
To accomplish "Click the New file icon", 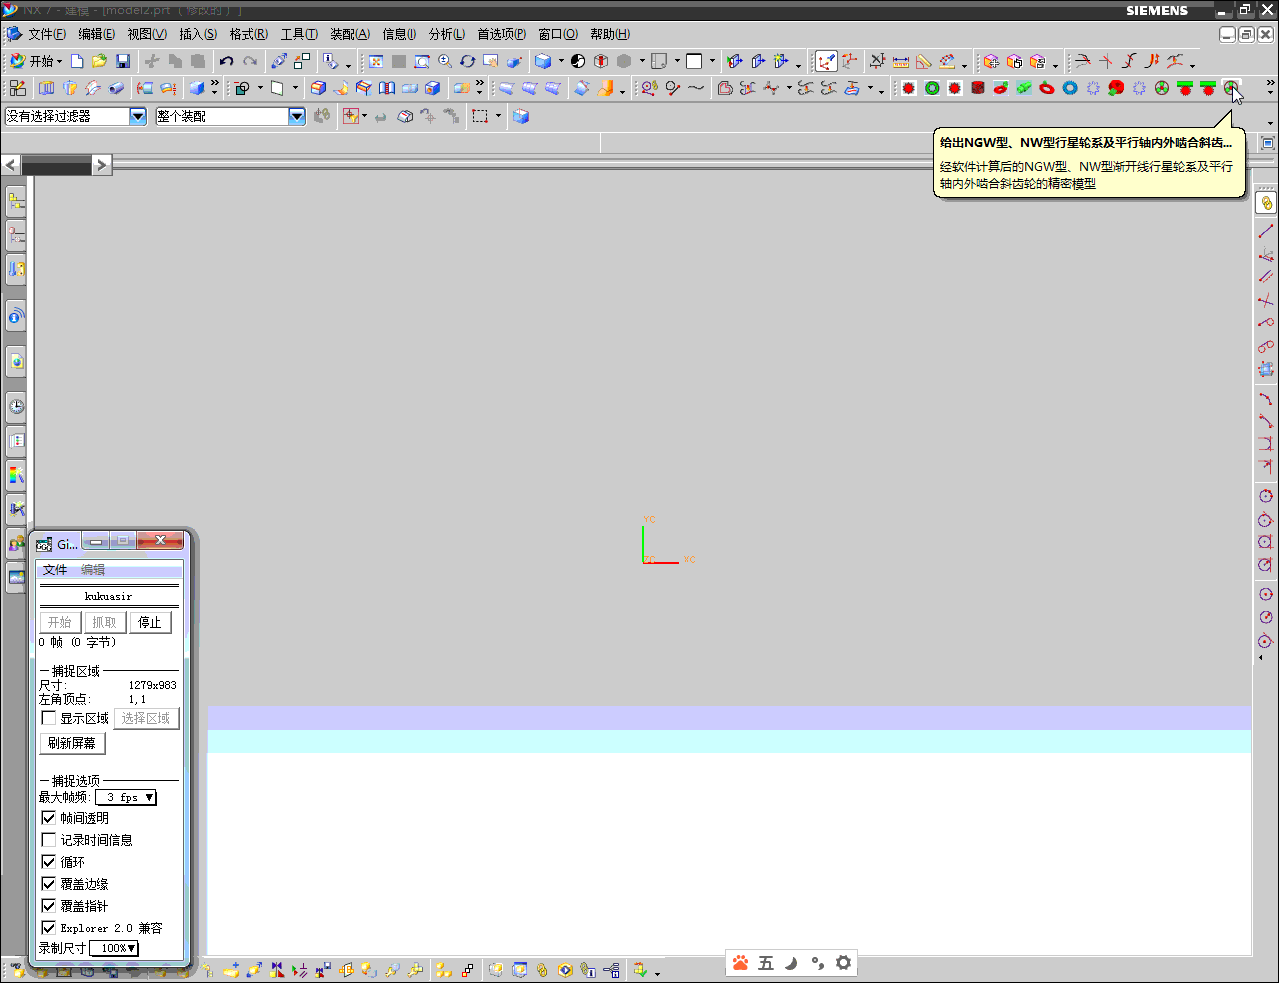I will [x=77, y=61].
